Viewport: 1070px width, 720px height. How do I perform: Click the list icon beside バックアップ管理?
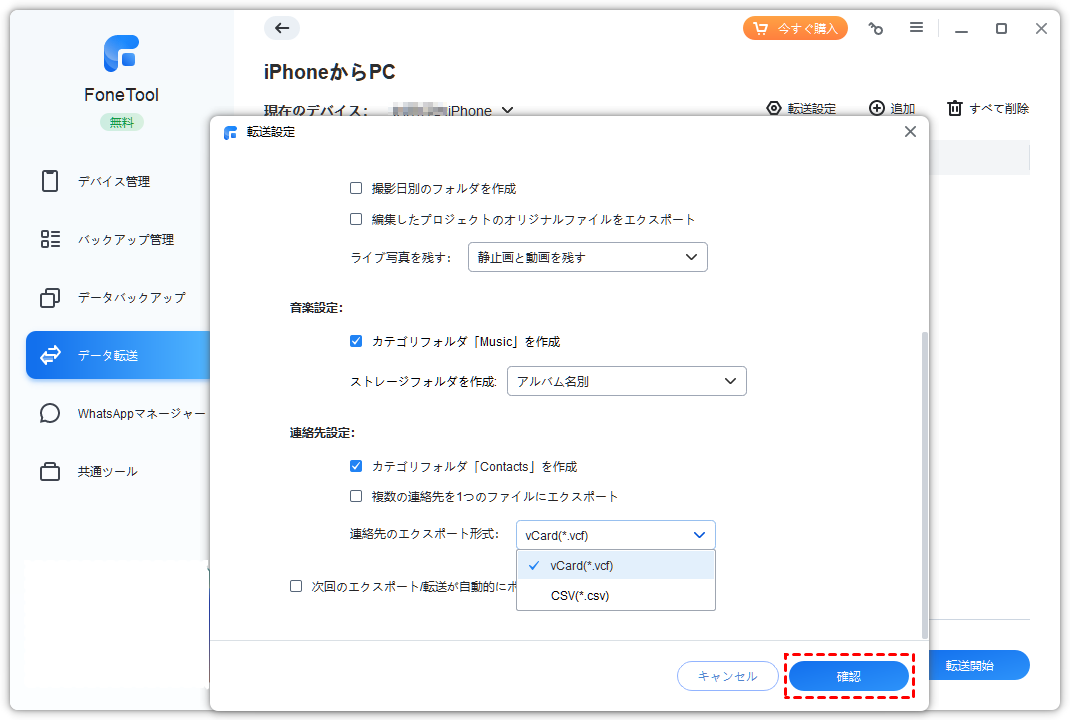pos(50,239)
